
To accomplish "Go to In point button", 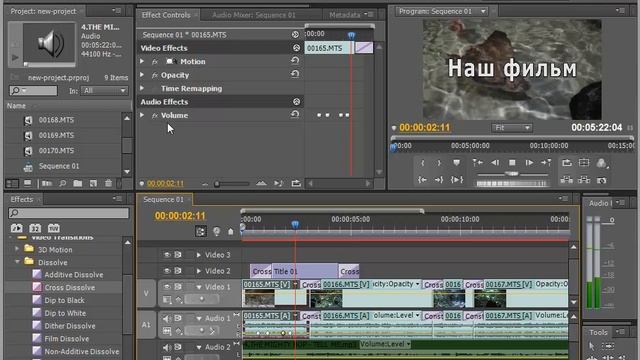I will [422, 180].
